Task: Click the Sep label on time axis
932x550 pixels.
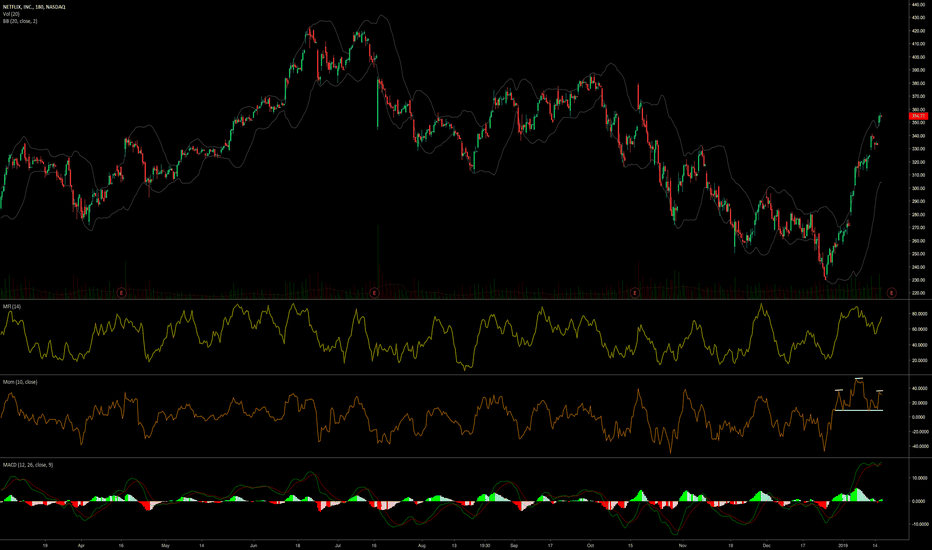Action: coord(514,545)
